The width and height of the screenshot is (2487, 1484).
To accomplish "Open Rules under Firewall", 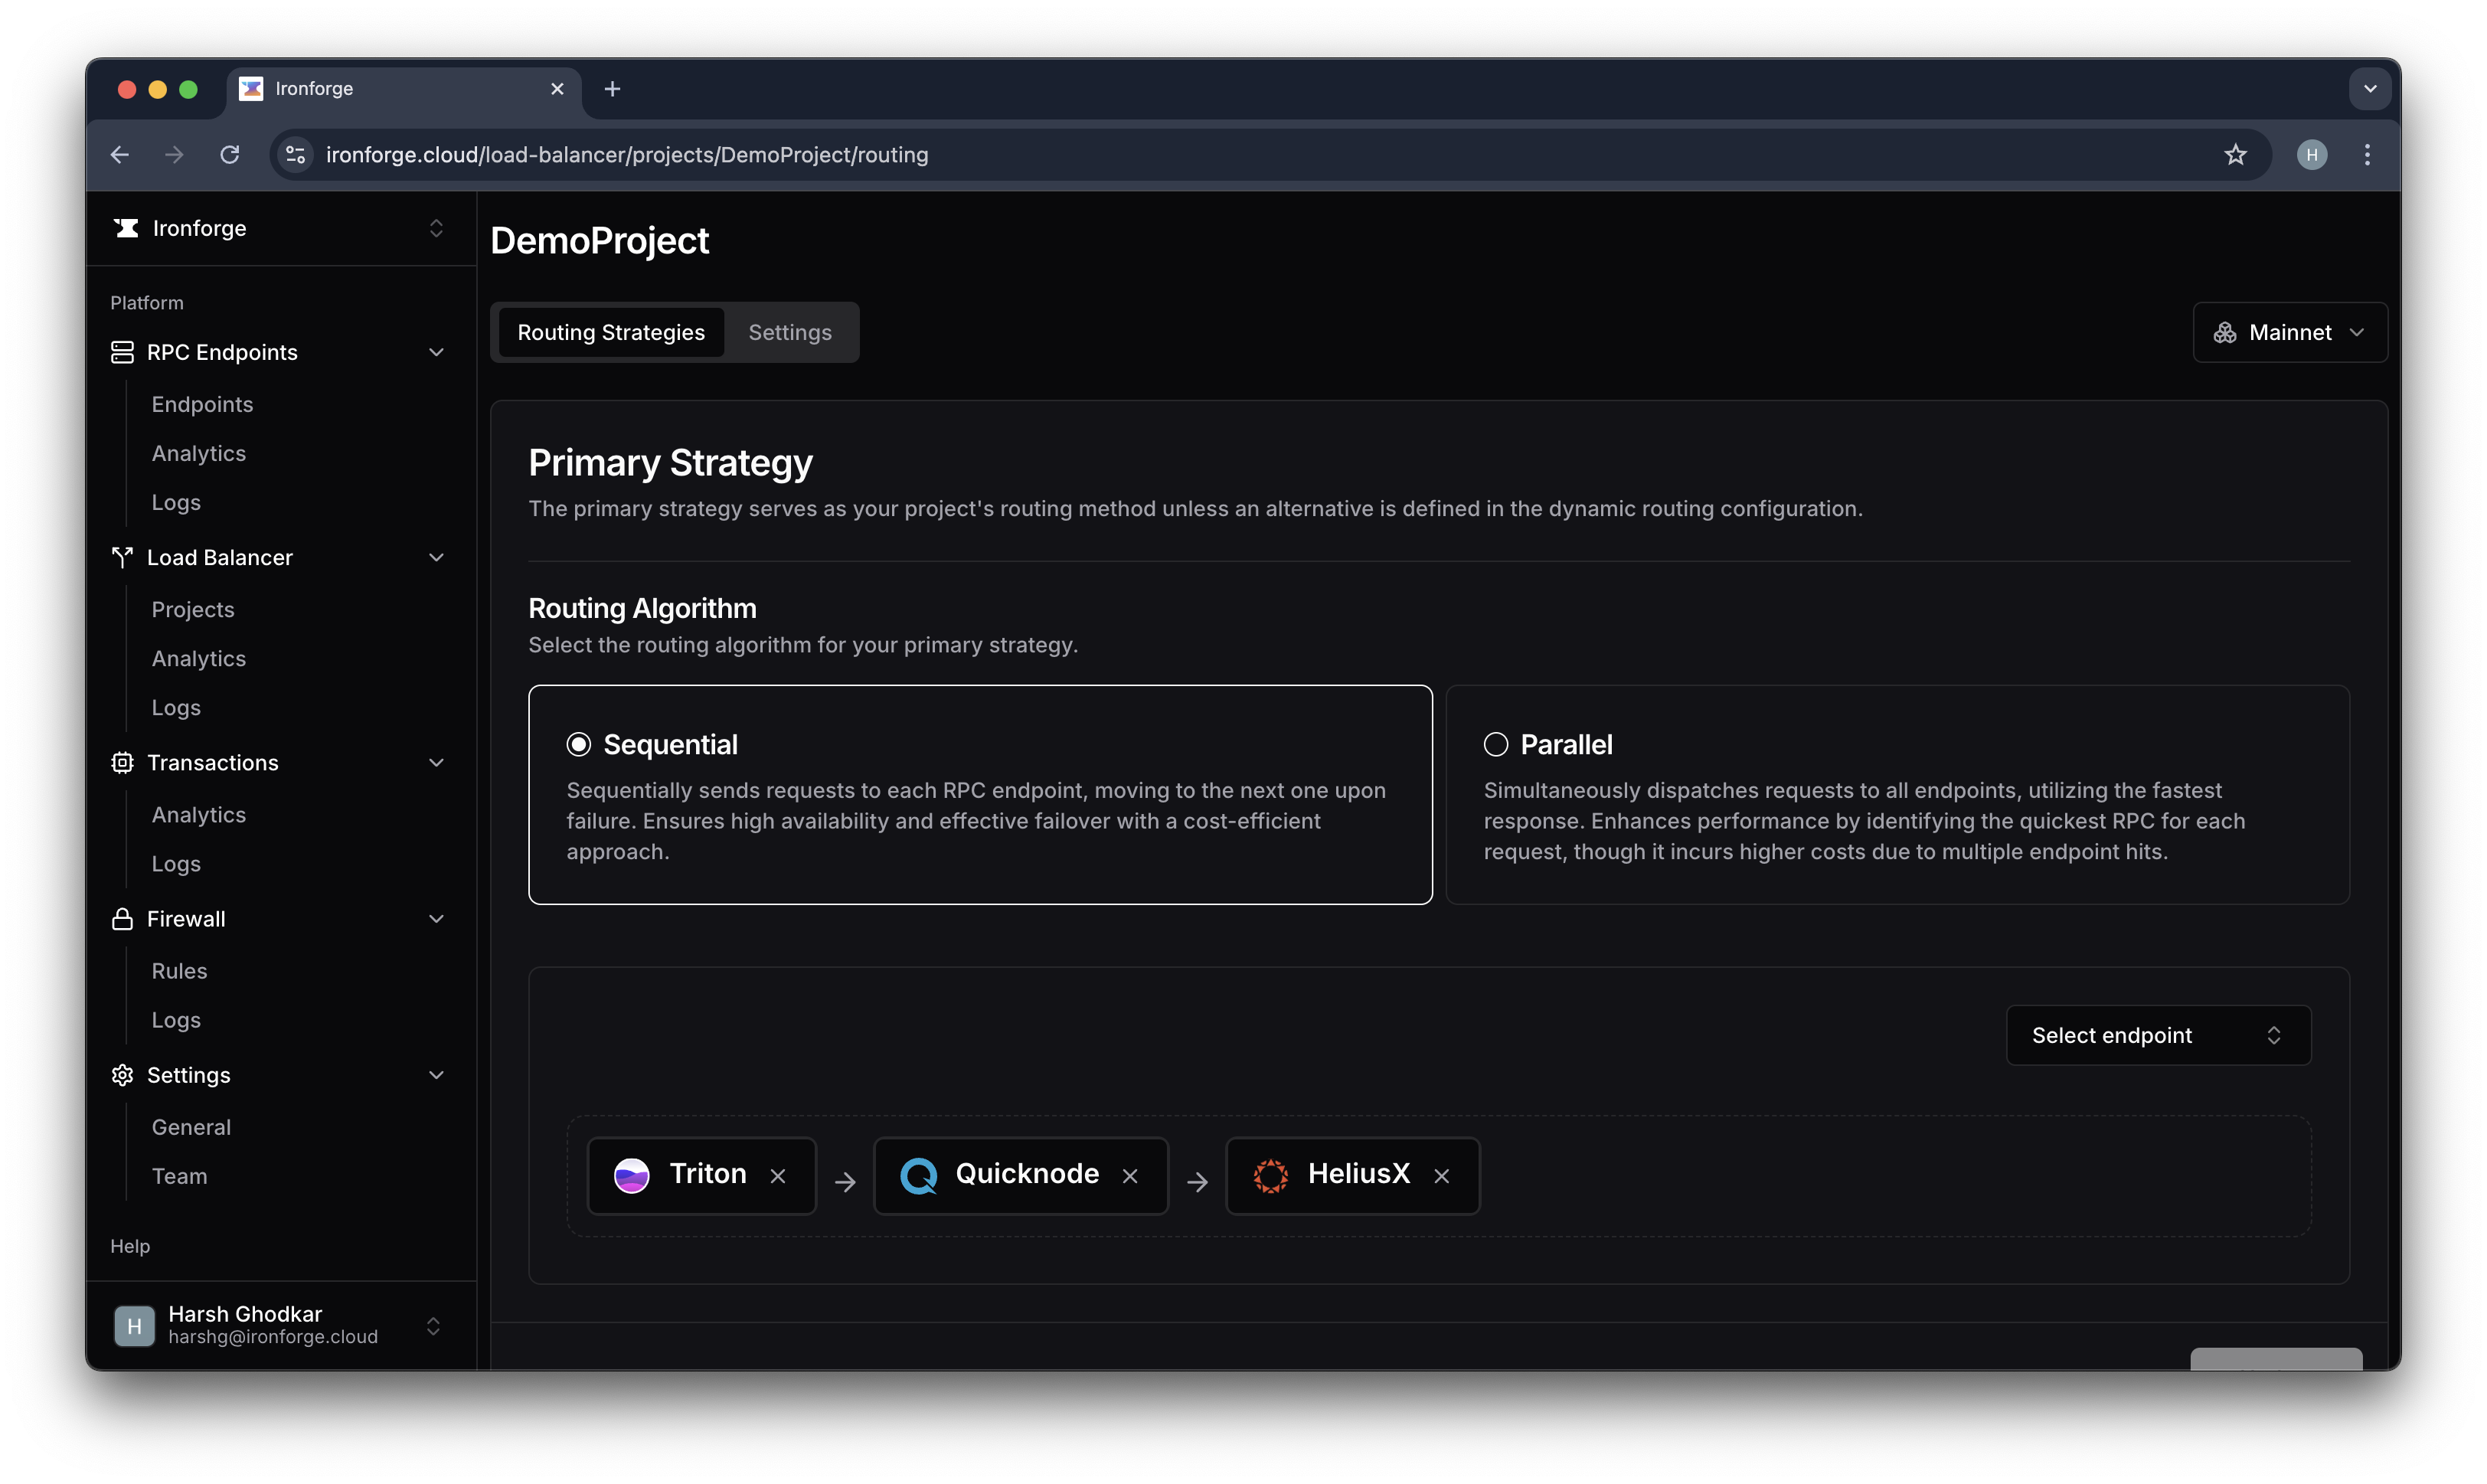I will click(x=179, y=971).
